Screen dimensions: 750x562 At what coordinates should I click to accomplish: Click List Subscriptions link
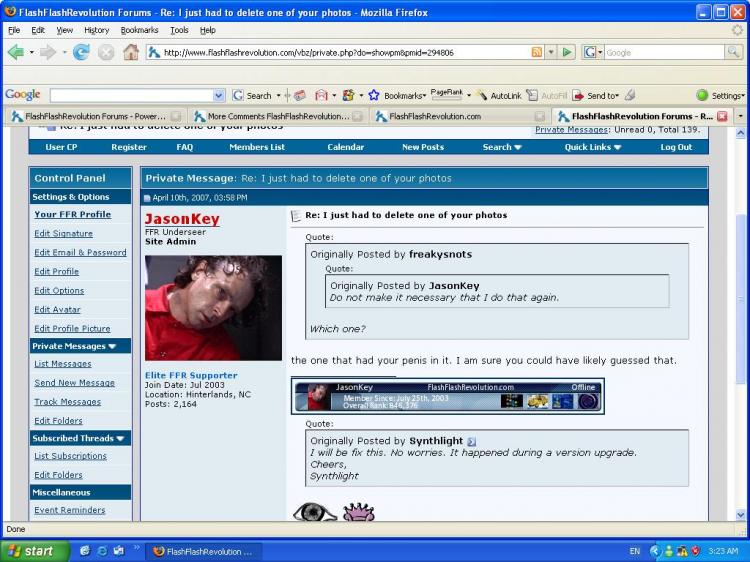70,456
